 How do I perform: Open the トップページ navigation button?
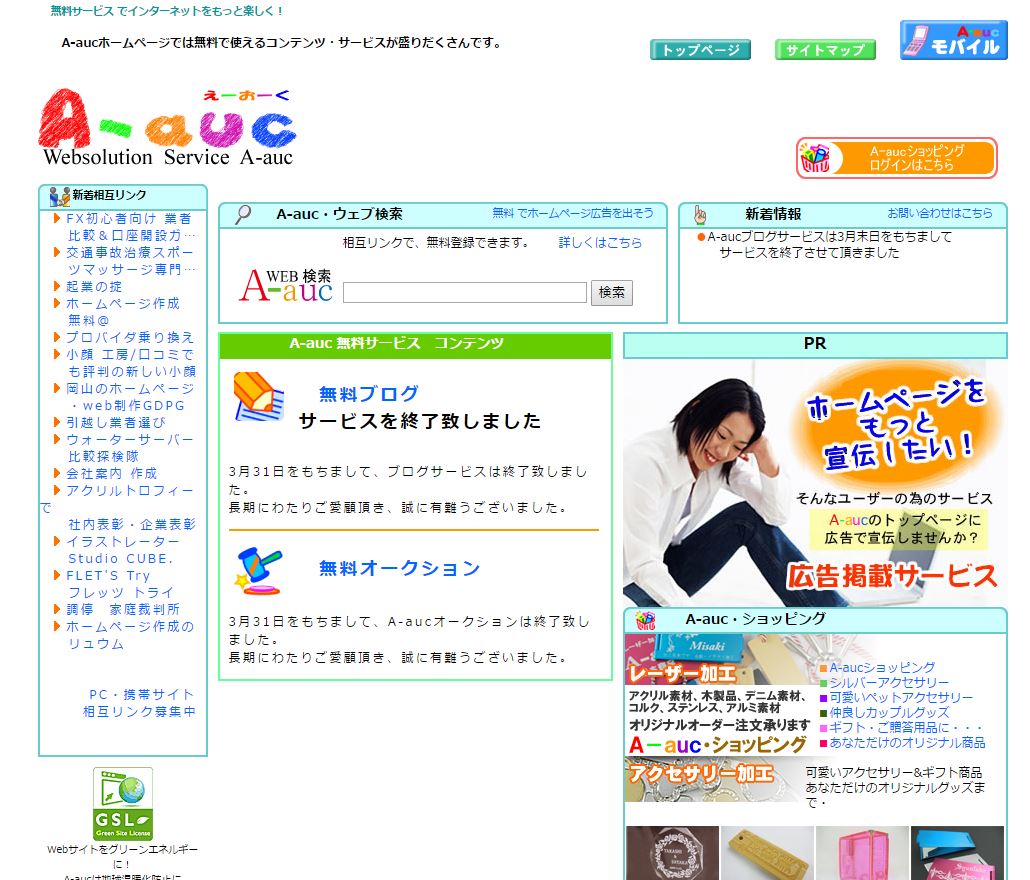coord(700,50)
